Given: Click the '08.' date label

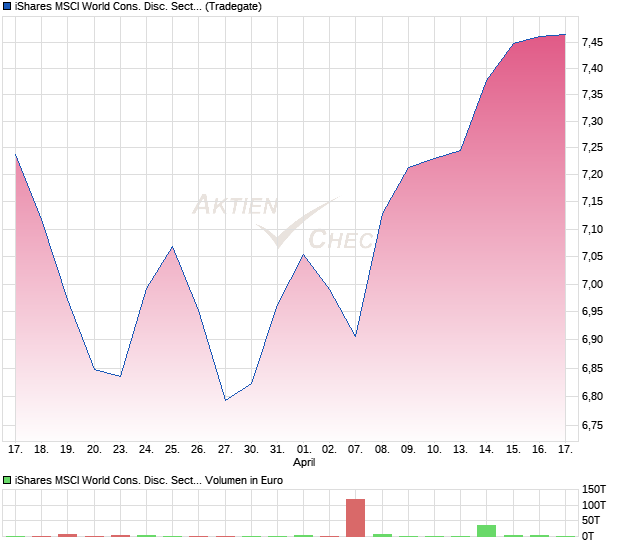Looking at the screenshot, I should (x=382, y=449).
